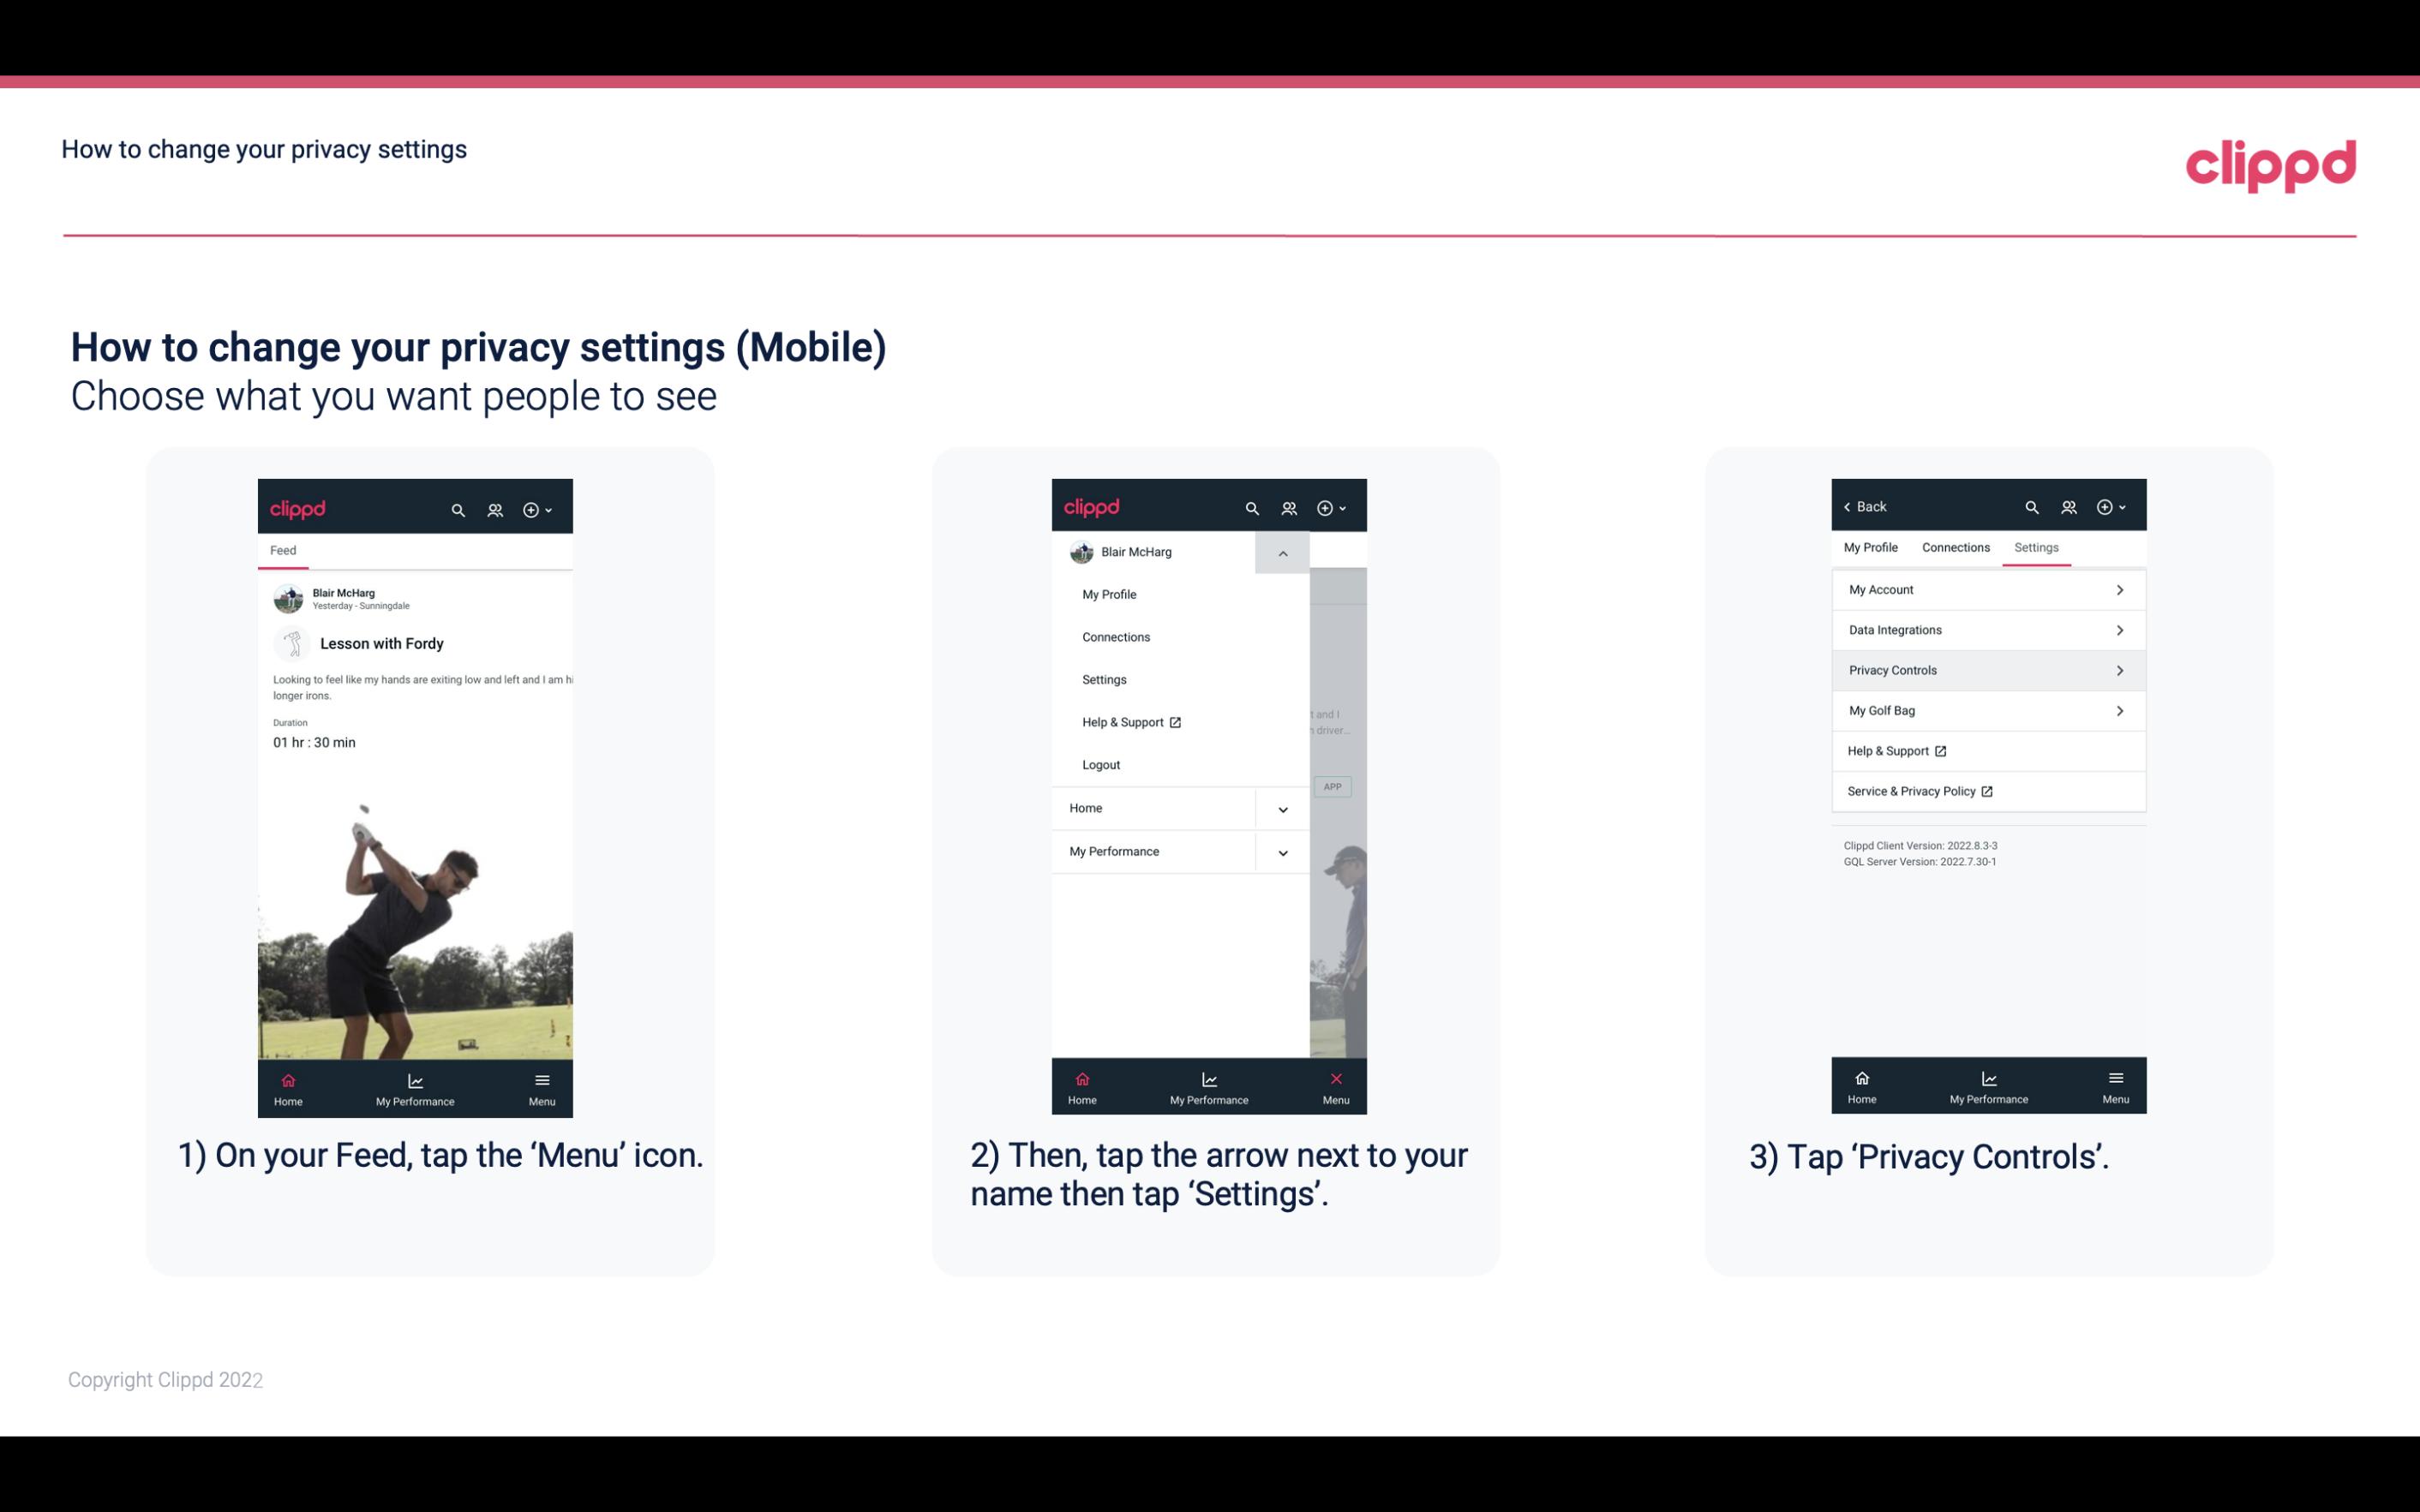Select Connections option in Settings screen
The height and width of the screenshot is (1512, 2420).
click(1955, 547)
